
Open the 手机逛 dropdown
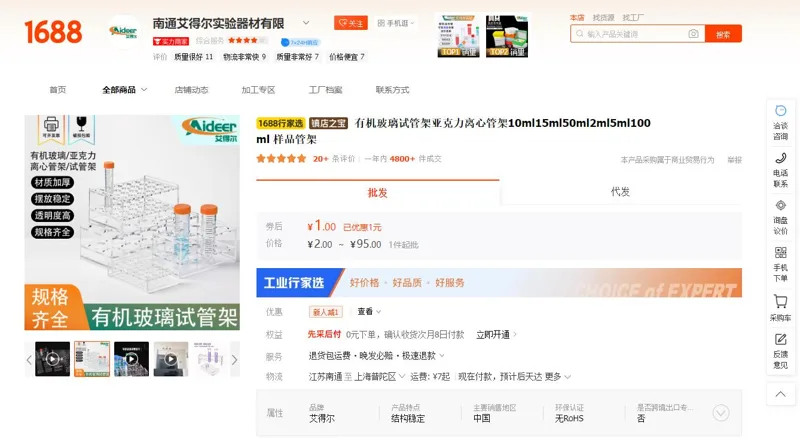tap(396, 23)
